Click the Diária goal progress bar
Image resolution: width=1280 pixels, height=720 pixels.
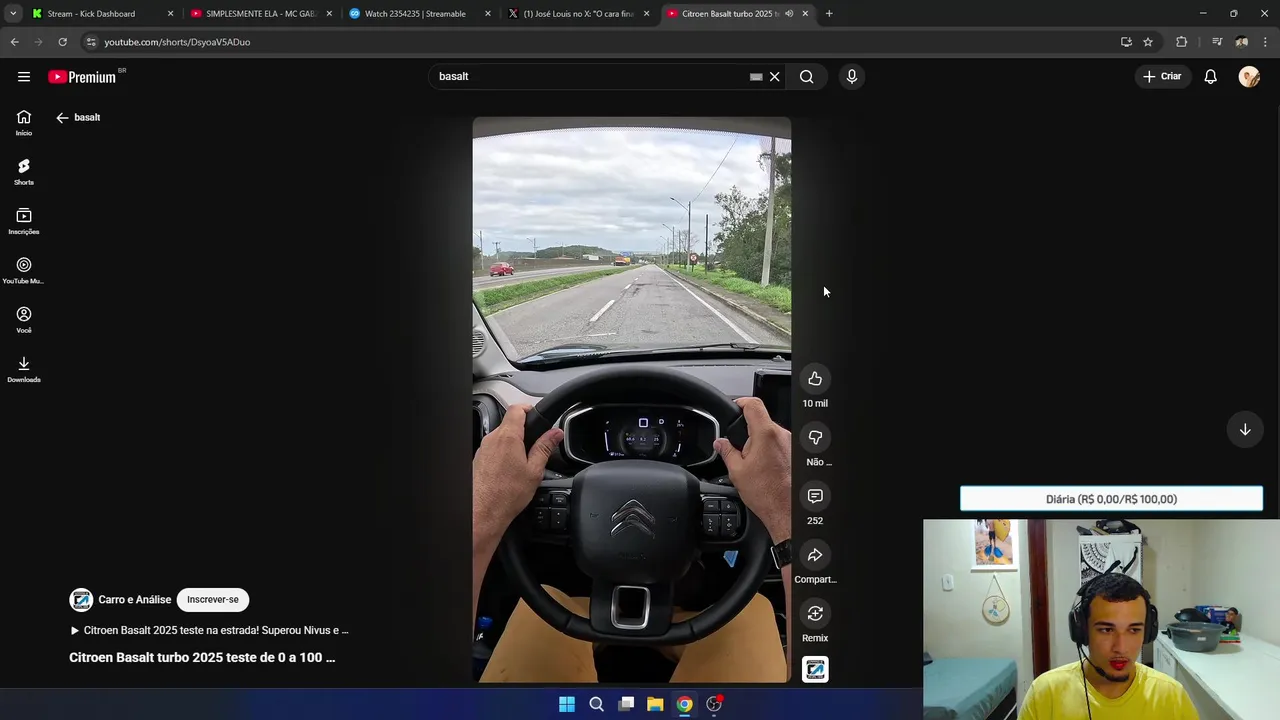coord(1111,499)
